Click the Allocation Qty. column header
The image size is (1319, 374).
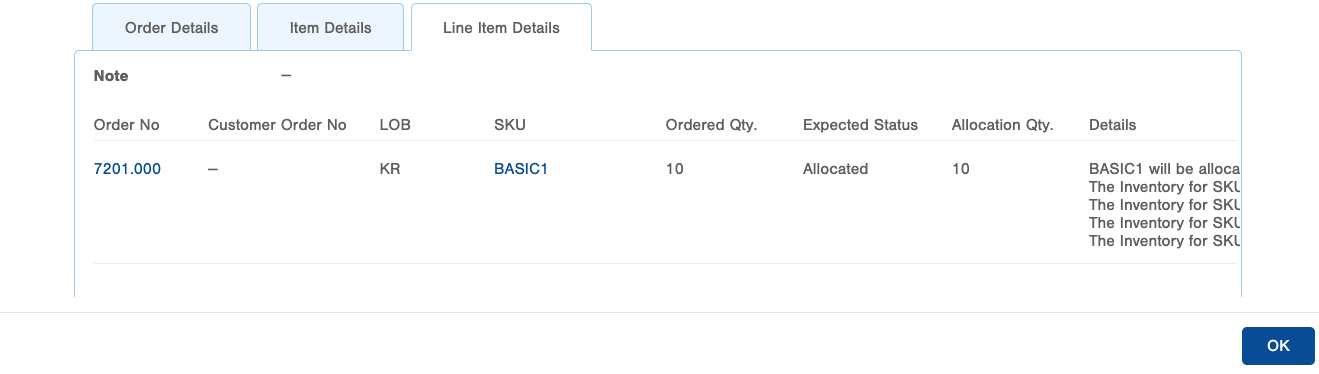tap(1003, 125)
